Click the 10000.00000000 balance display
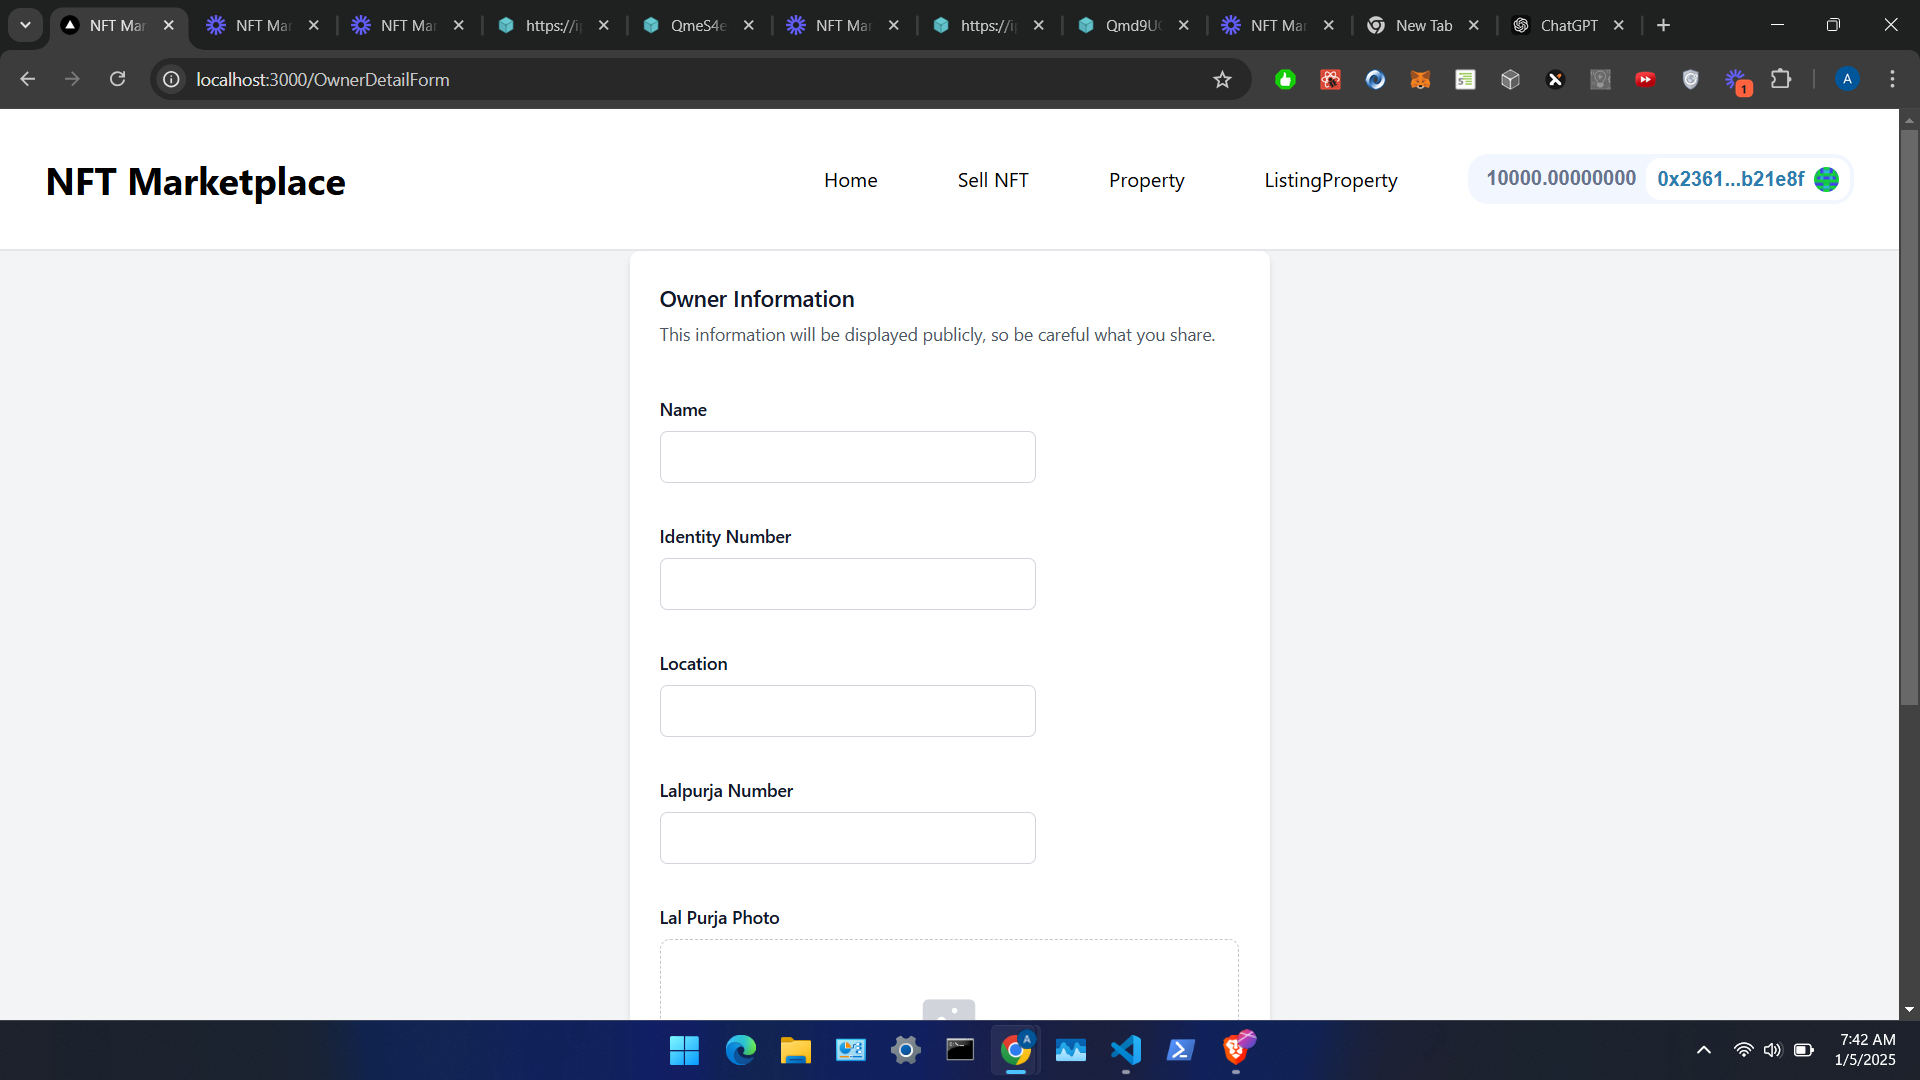The height and width of the screenshot is (1080, 1920). coord(1560,178)
